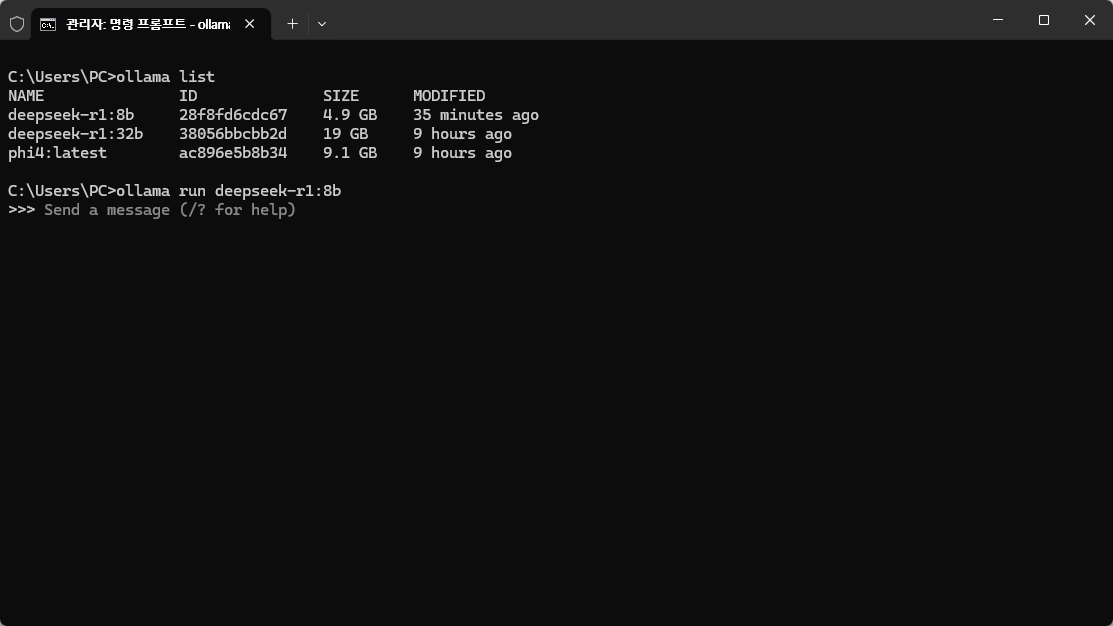Click the >>> prompt marker
The height and width of the screenshot is (626, 1113).
[x=21, y=210]
